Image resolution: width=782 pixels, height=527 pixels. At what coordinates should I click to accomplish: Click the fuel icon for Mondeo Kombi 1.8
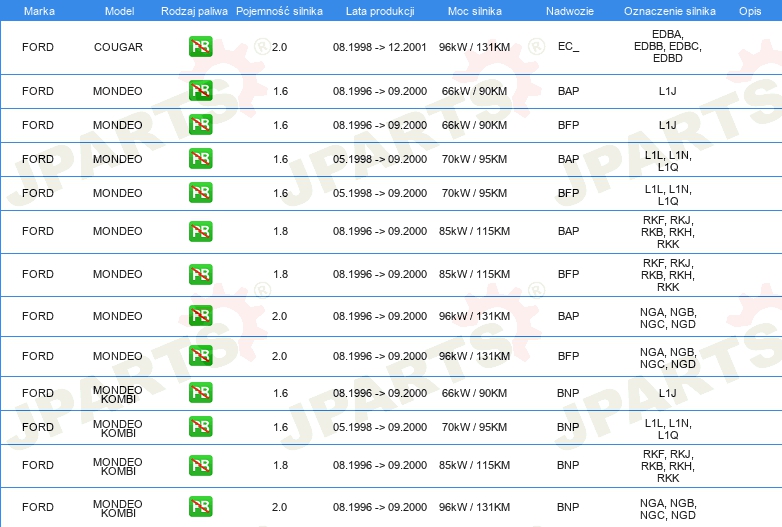coord(200,465)
